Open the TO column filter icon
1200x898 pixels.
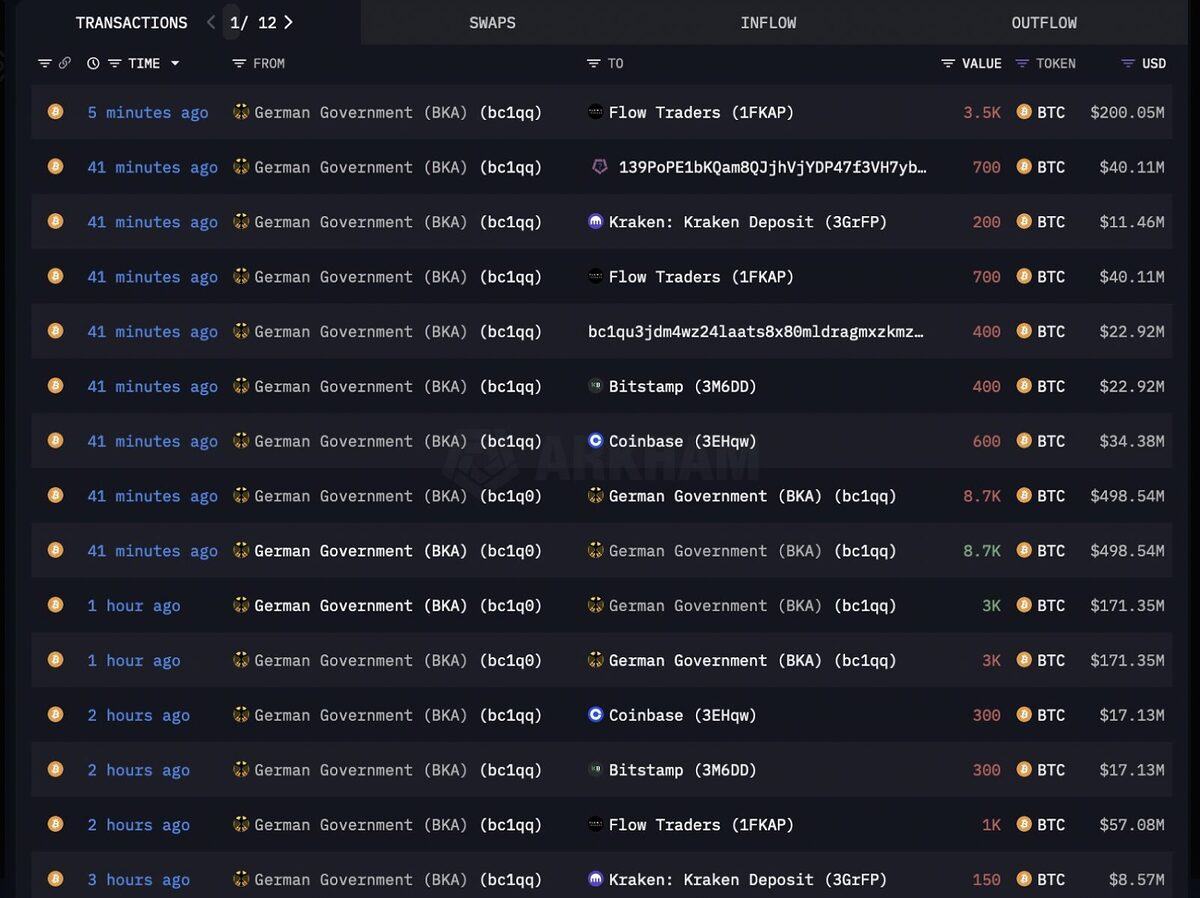point(594,63)
